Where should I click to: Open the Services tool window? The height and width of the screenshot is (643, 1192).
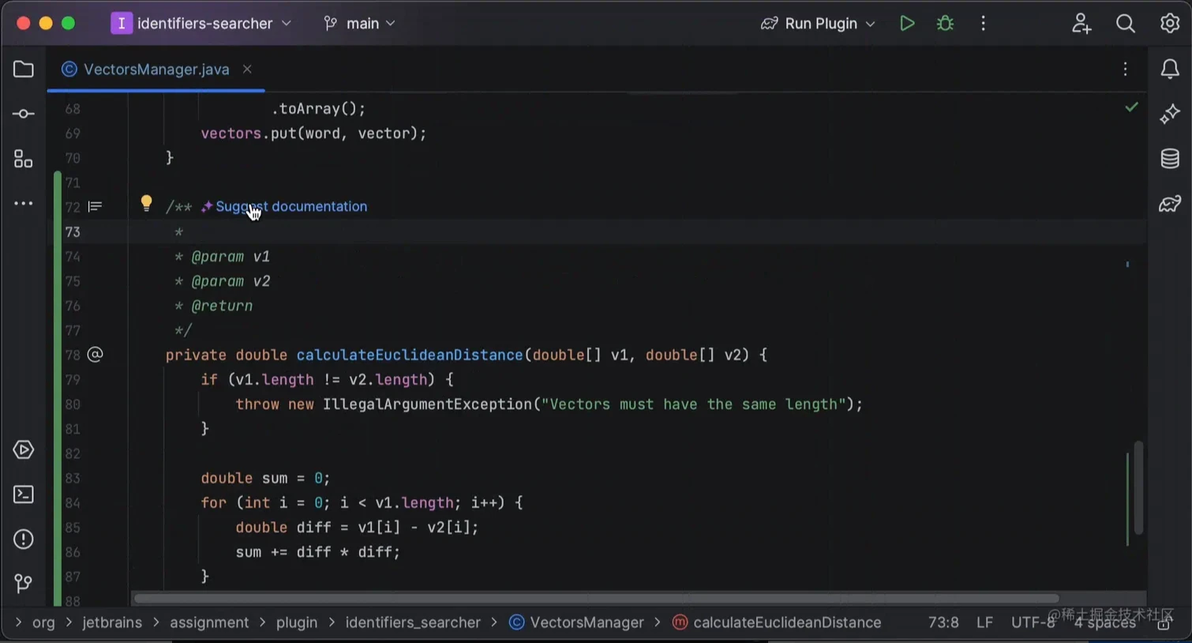click(x=24, y=450)
